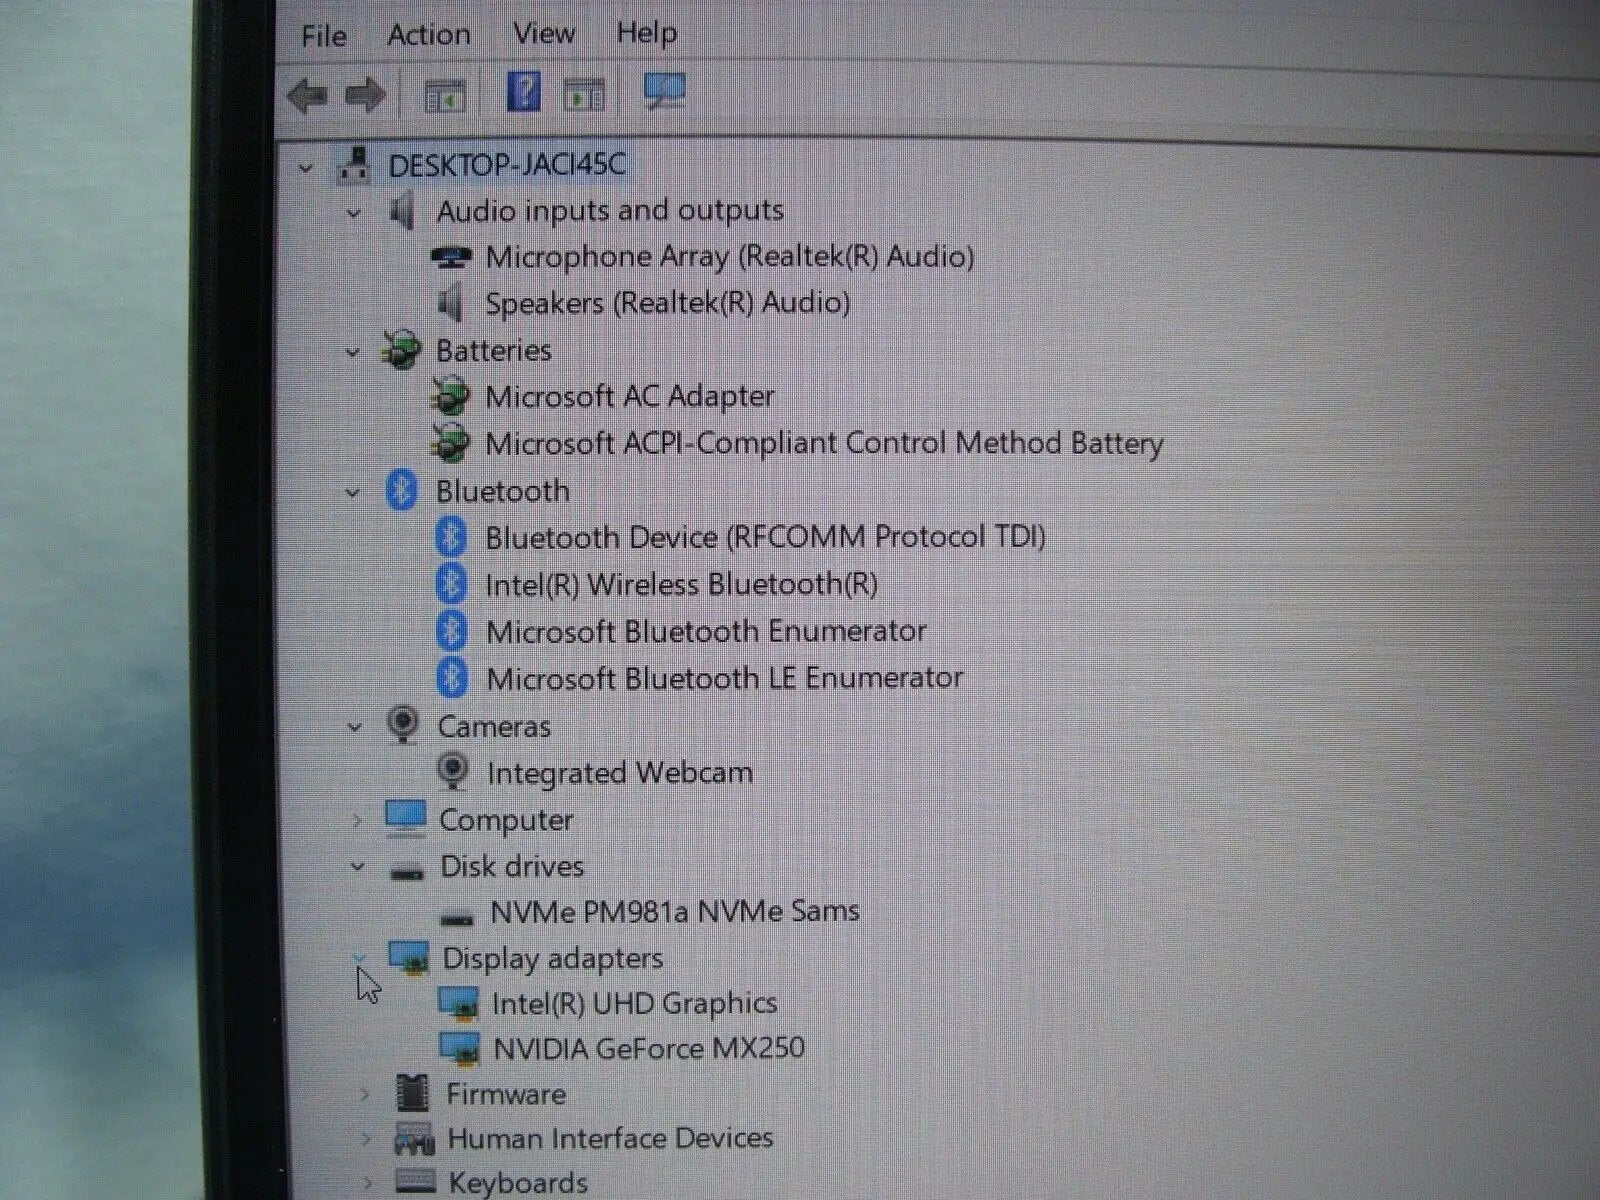Select Speakers (Realtek(R) Audio) device
Viewport: 1600px width, 1200px height.
click(x=667, y=304)
